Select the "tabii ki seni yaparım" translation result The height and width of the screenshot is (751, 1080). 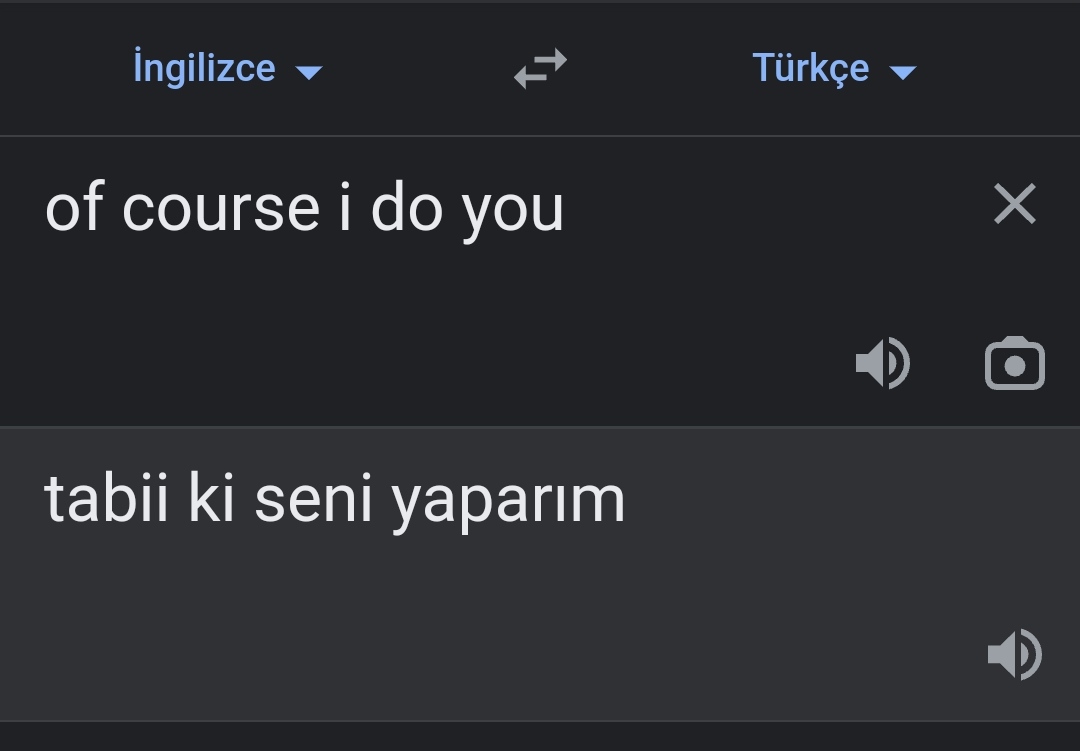click(335, 499)
